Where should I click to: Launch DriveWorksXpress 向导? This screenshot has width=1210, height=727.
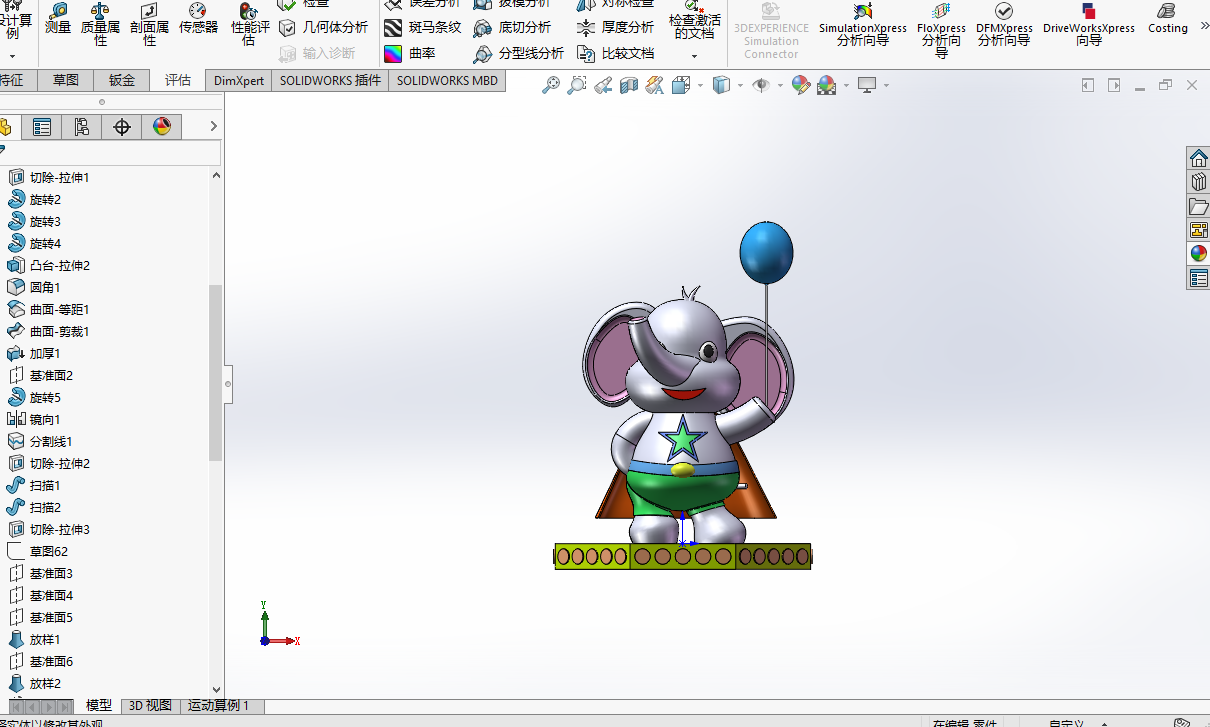pos(1089,24)
